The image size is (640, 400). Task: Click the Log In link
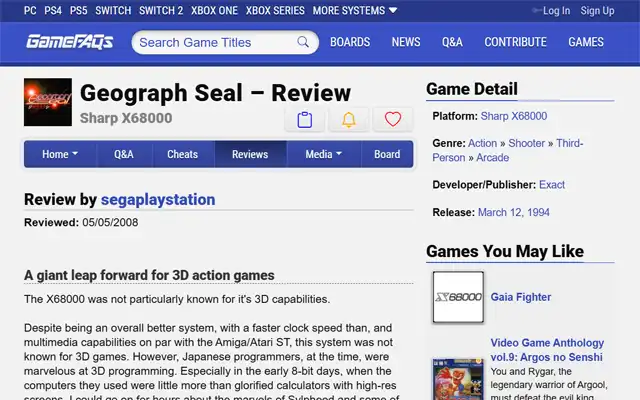[556, 11]
